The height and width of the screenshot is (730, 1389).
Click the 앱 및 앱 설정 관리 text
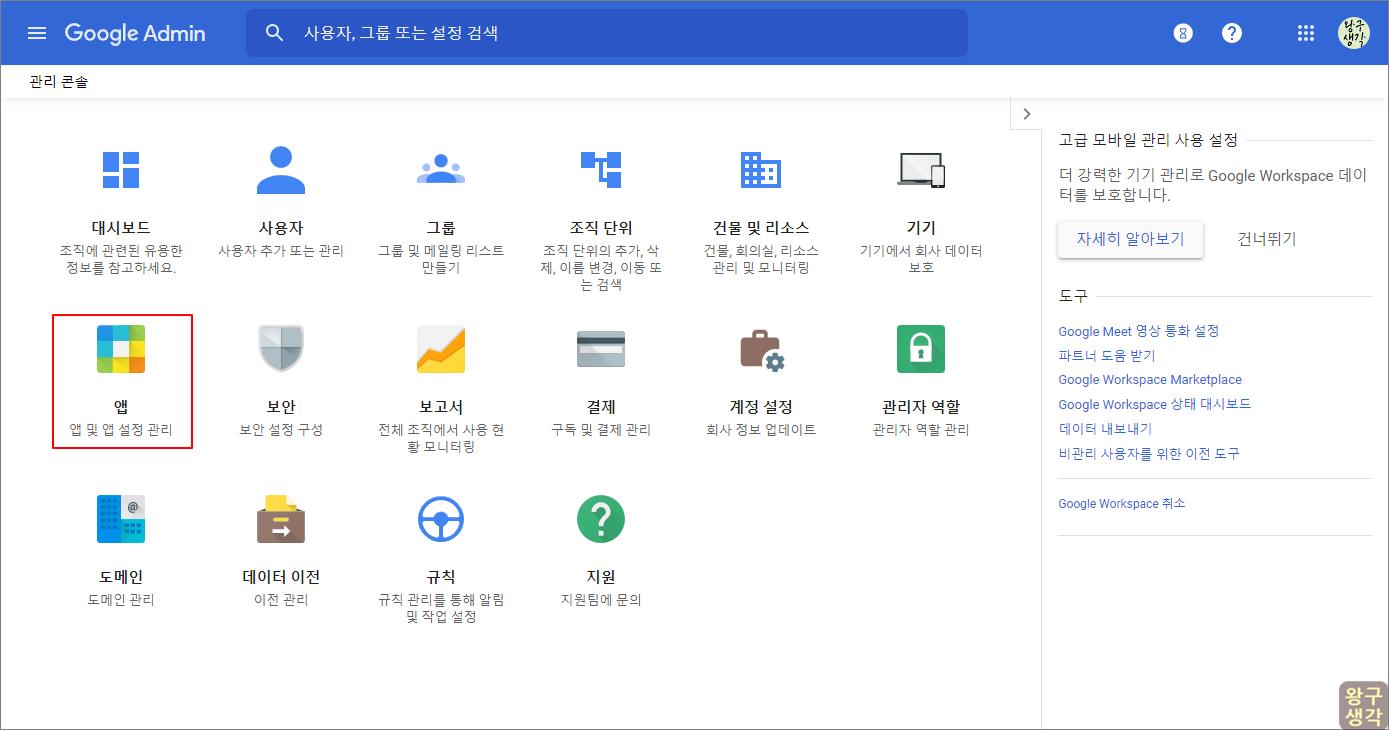[121, 430]
